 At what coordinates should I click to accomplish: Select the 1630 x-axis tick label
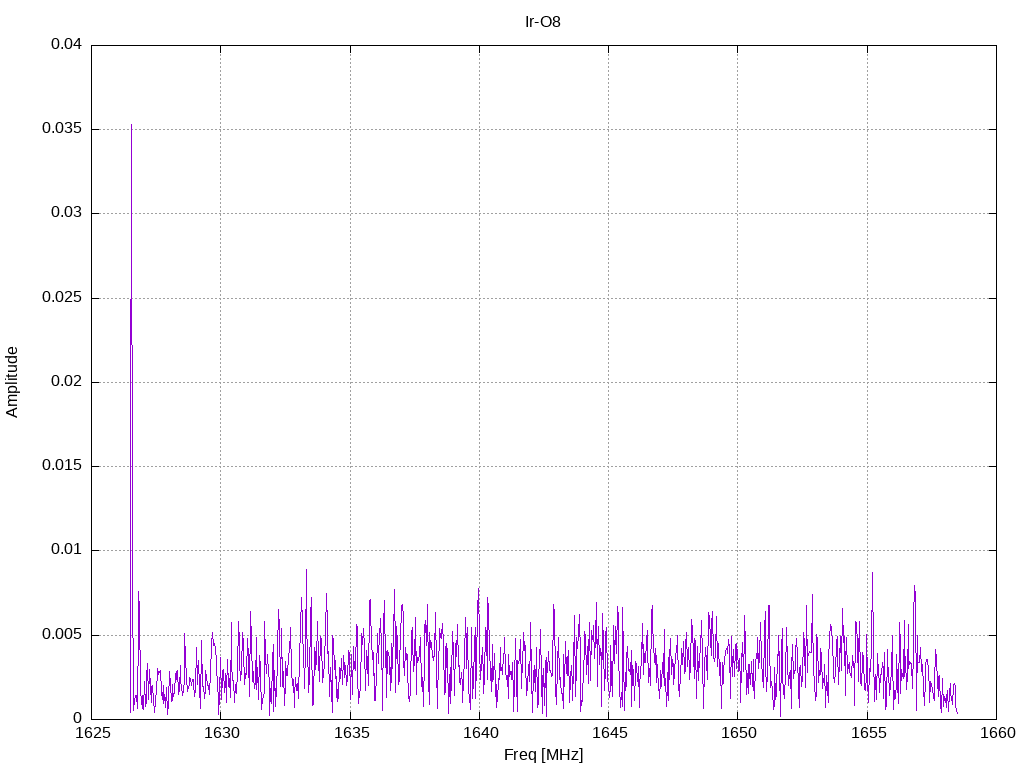coord(221,734)
